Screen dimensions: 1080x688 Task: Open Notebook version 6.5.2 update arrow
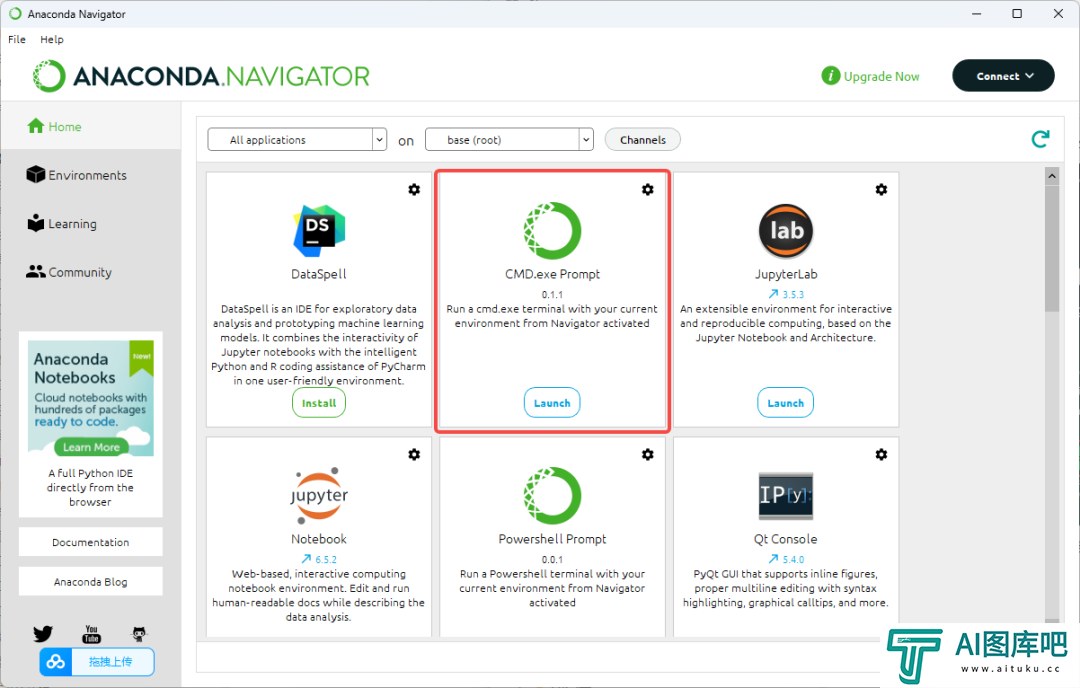coord(307,559)
